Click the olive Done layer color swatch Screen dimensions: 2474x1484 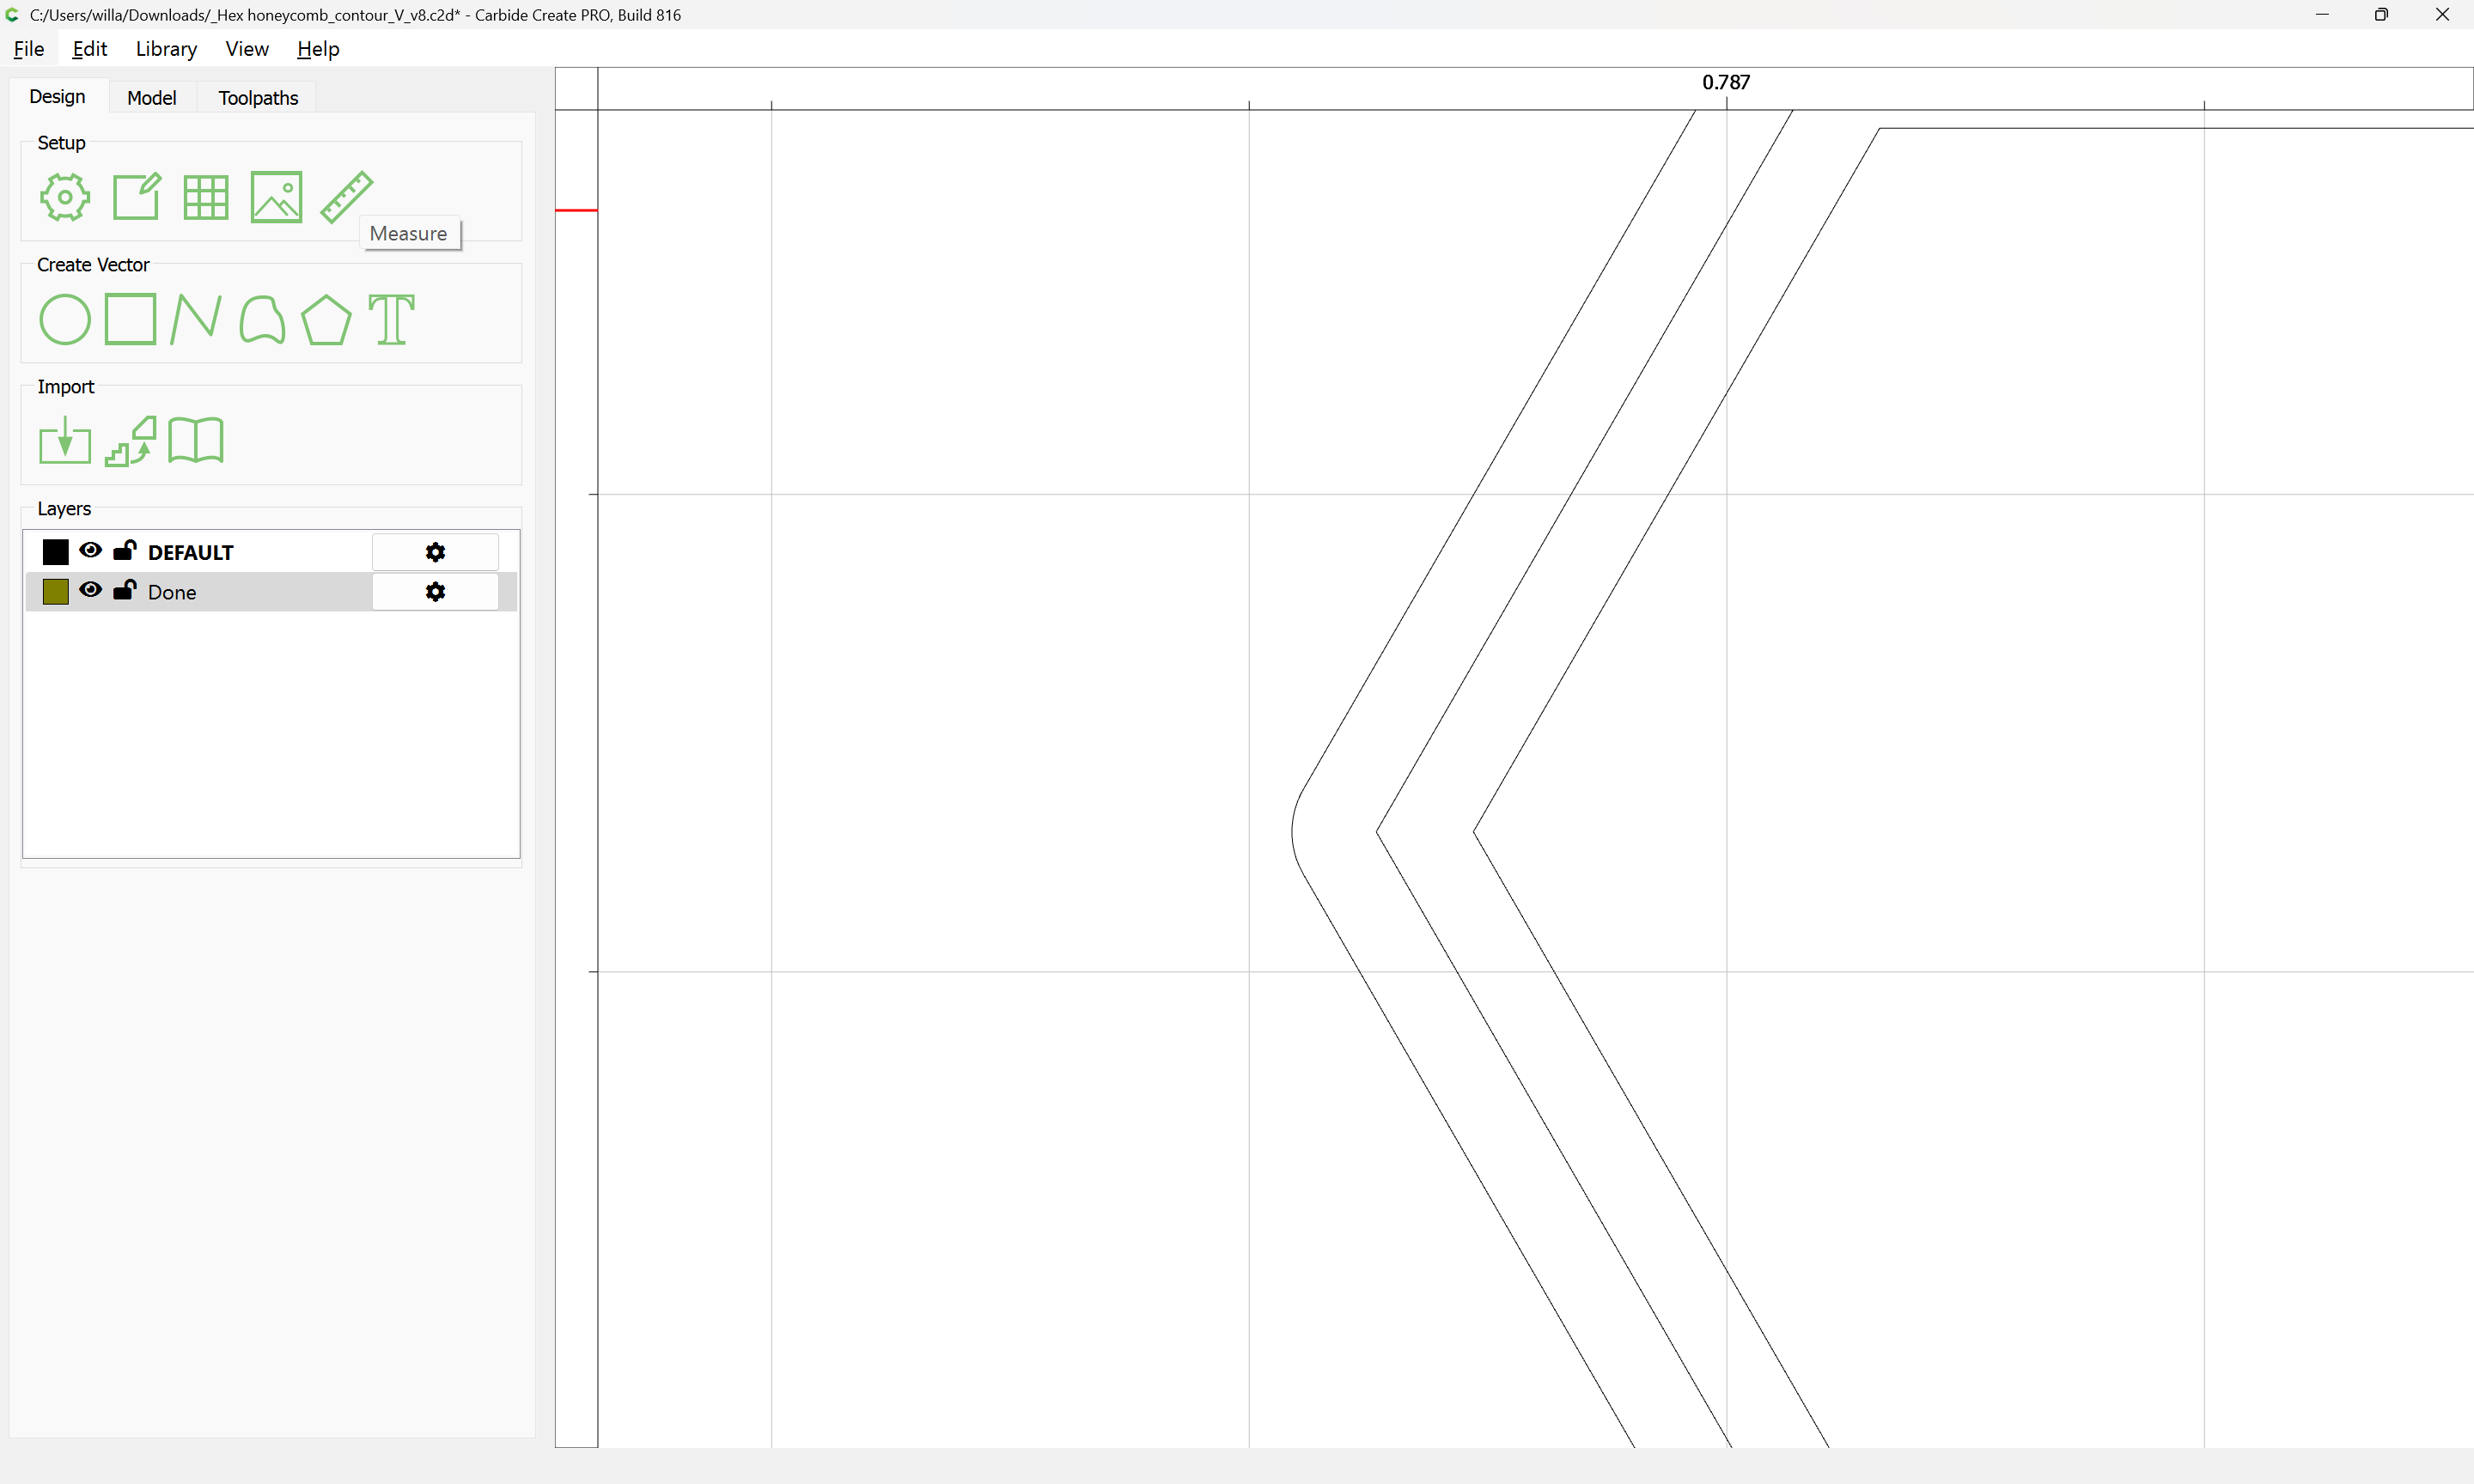point(56,592)
